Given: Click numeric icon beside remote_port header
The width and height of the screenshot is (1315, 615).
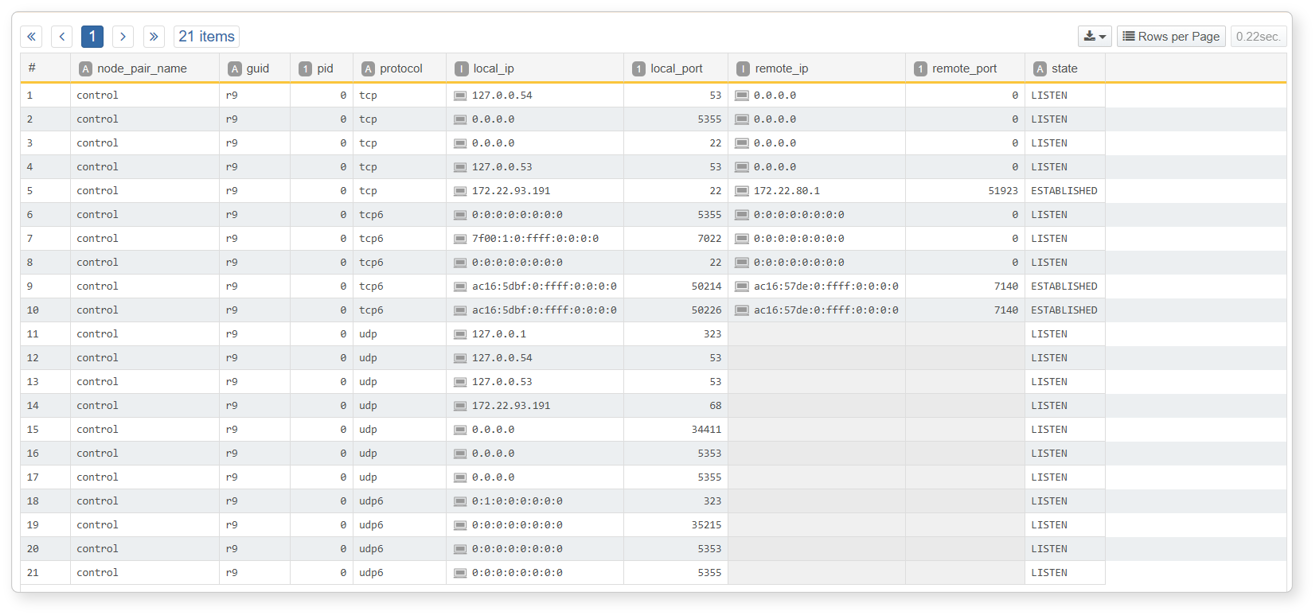Looking at the screenshot, I should tap(920, 69).
